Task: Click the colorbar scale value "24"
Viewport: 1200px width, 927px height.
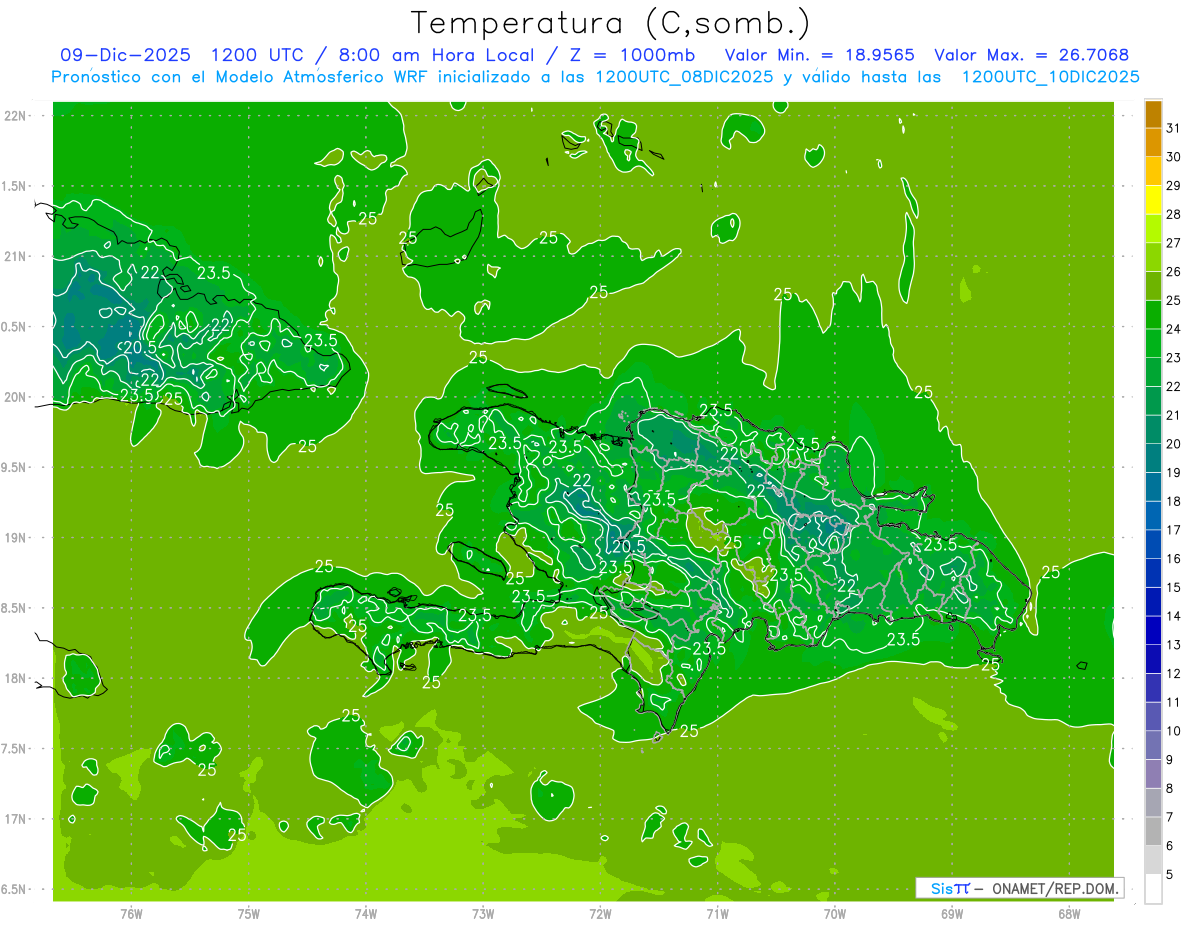Action: point(1173,329)
